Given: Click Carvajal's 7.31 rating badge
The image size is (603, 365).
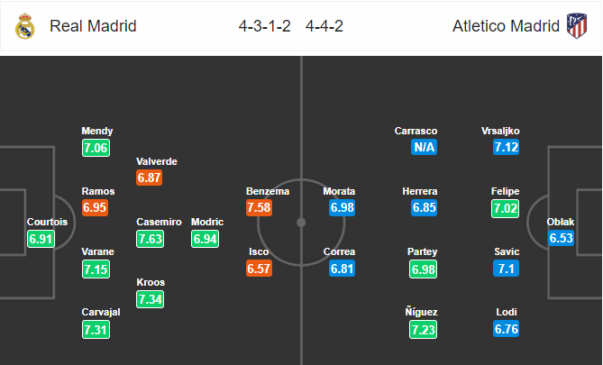Looking at the screenshot, I should [x=96, y=330].
